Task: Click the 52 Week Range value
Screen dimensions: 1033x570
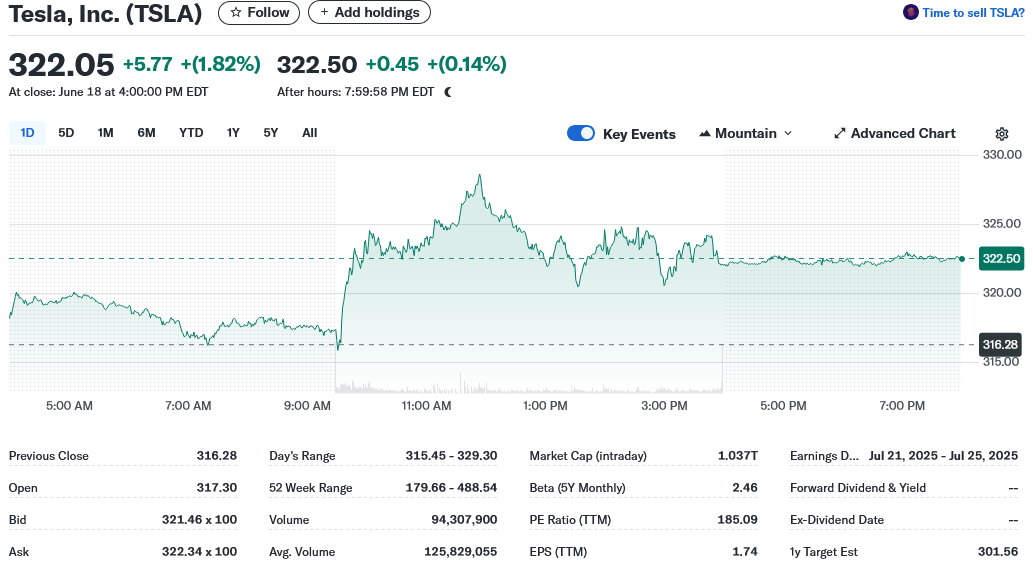Action: click(451, 488)
